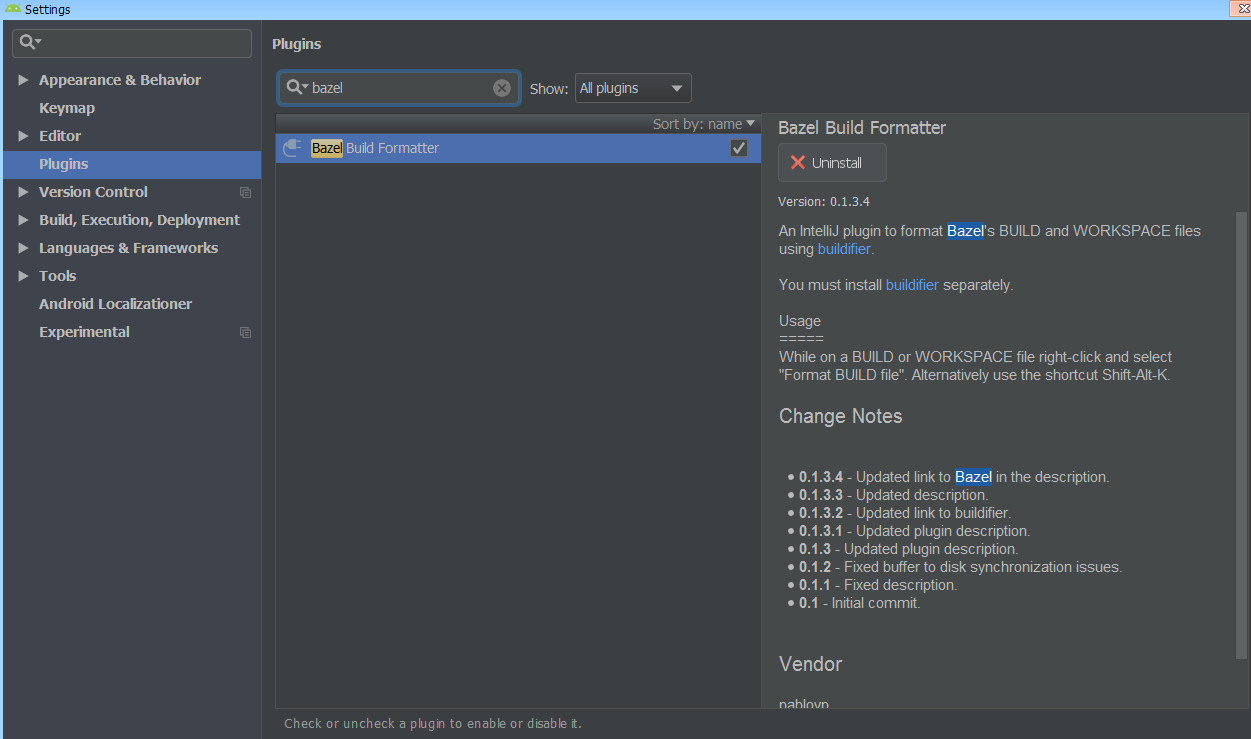1251x739 pixels.
Task: Expand the Languages & Frameworks arrow
Action: pos(23,248)
